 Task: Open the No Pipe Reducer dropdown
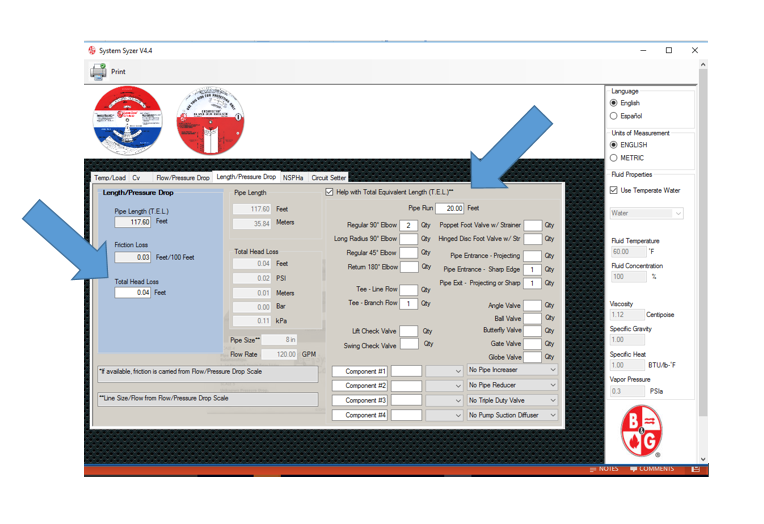[x=512, y=385]
